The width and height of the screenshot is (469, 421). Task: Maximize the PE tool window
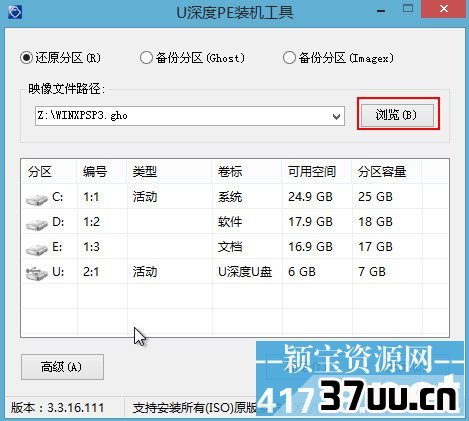click(408, 9)
